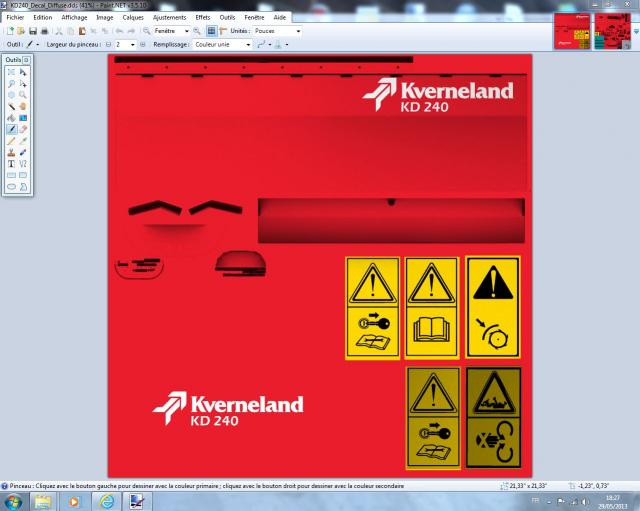Close the Outils tools panel
This screenshot has width=640, height=511.
26,60
